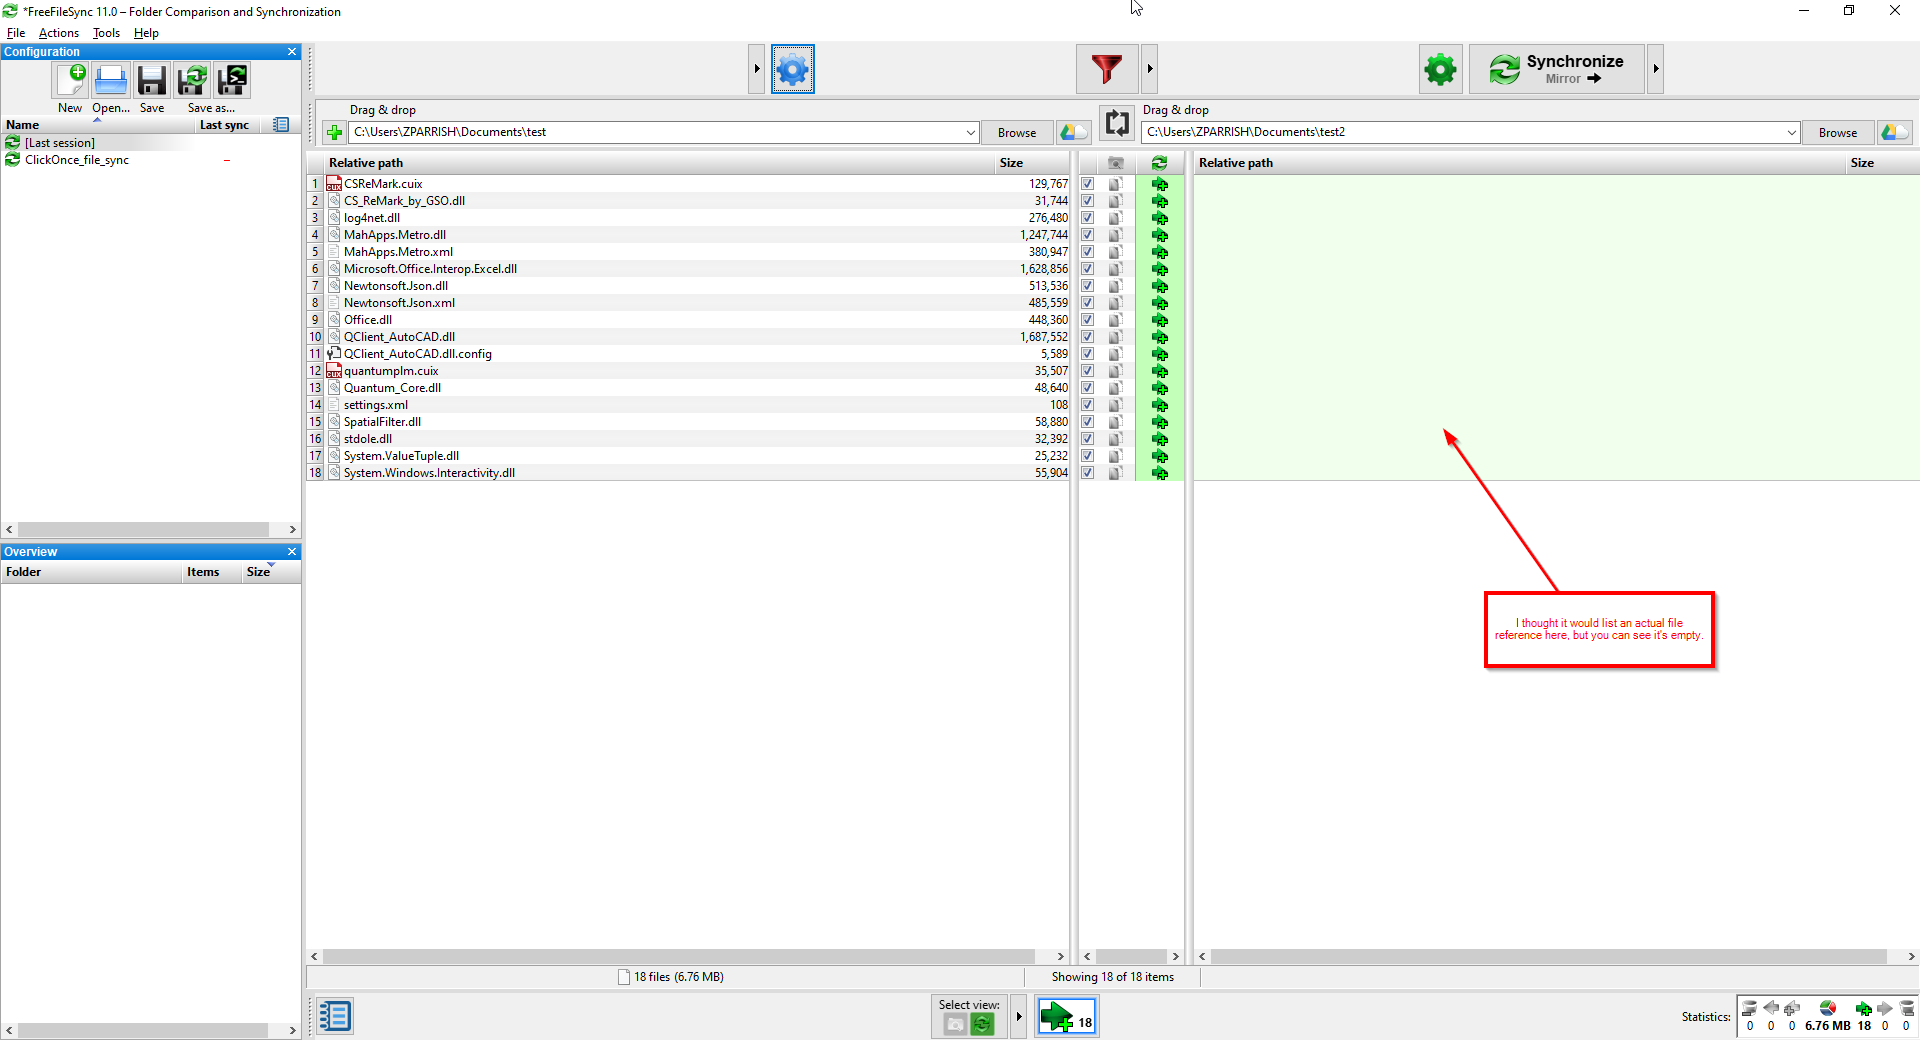The image size is (1920, 1040).
Task: Open the File menu
Action: coord(16,33)
